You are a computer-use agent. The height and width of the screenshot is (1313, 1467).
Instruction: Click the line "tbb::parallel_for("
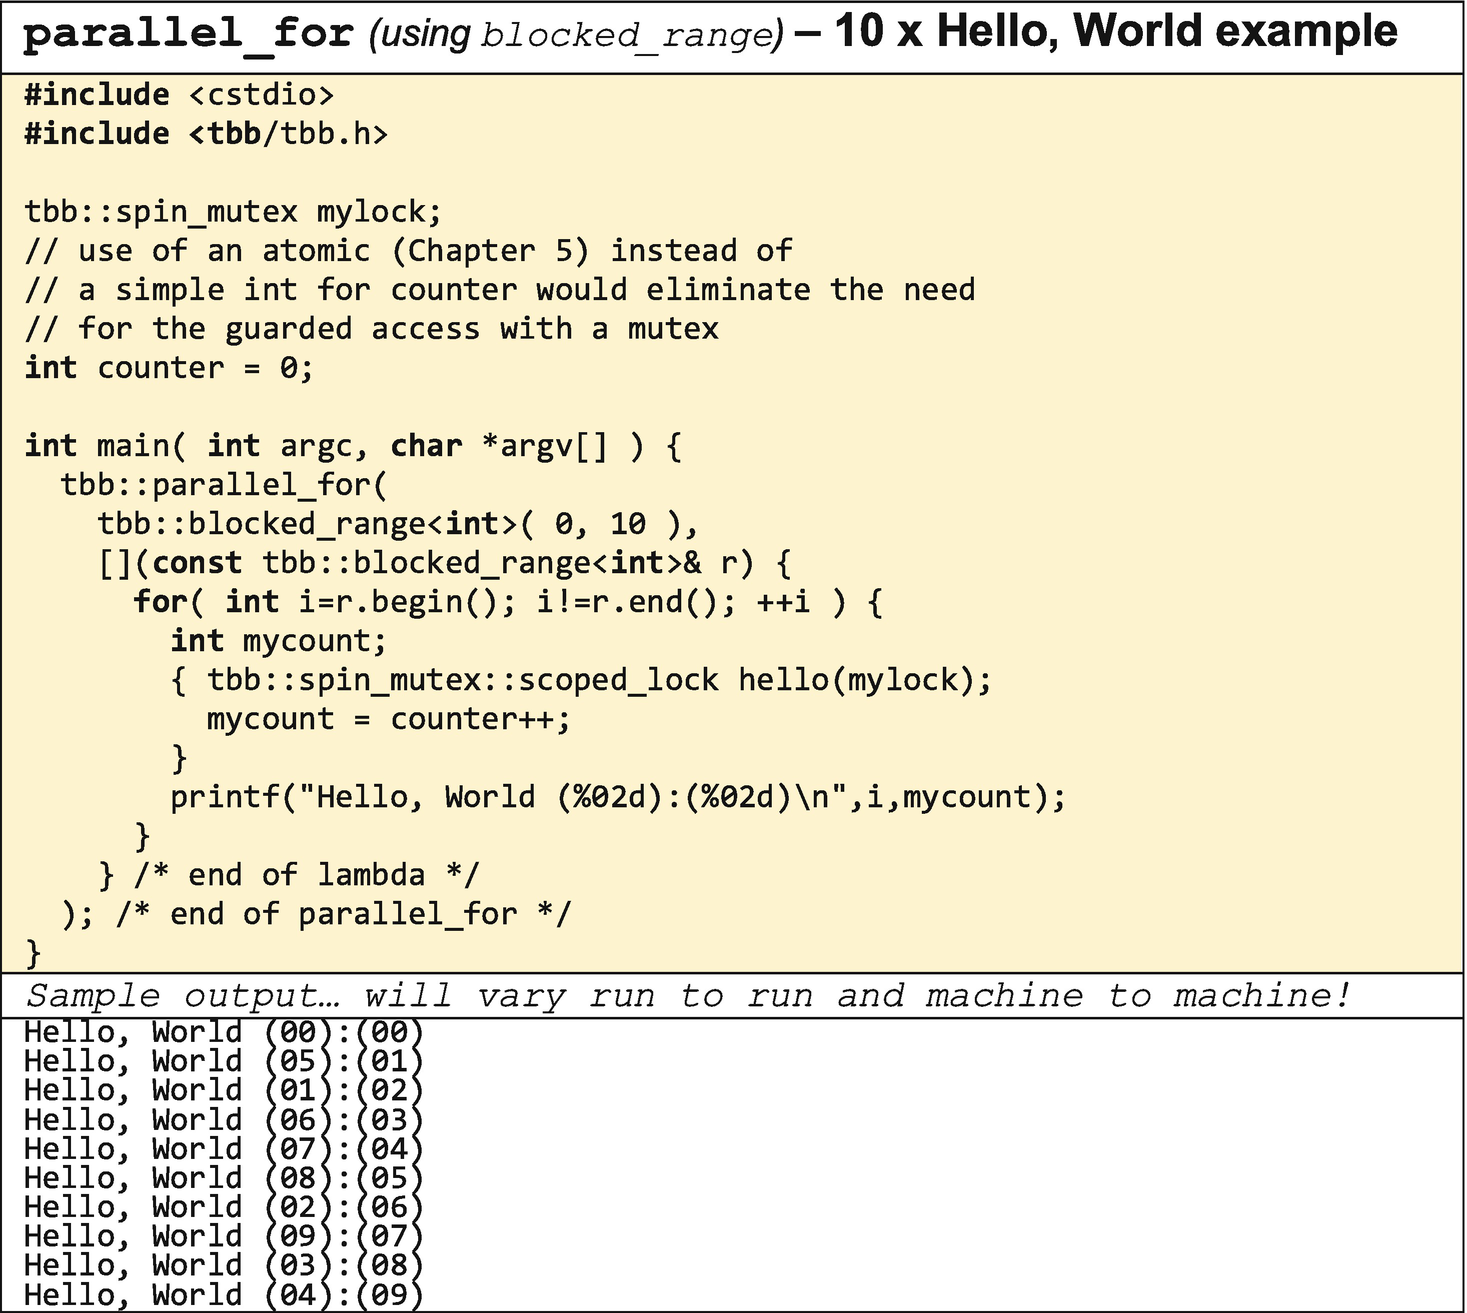pyautogui.click(x=224, y=485)
